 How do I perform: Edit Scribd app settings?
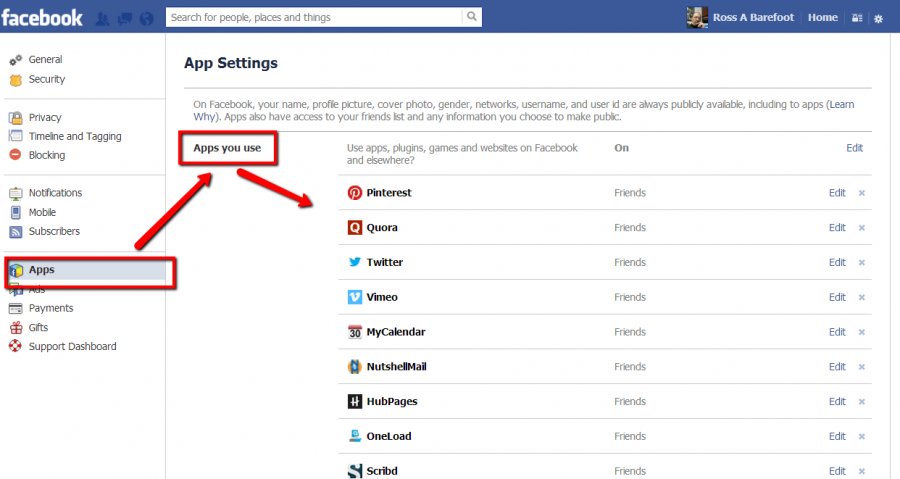tap(837, 471)
